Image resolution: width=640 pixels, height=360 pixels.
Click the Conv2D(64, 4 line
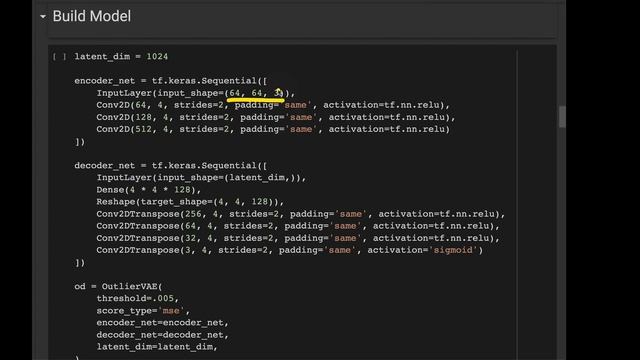click(x=273, y=105)
